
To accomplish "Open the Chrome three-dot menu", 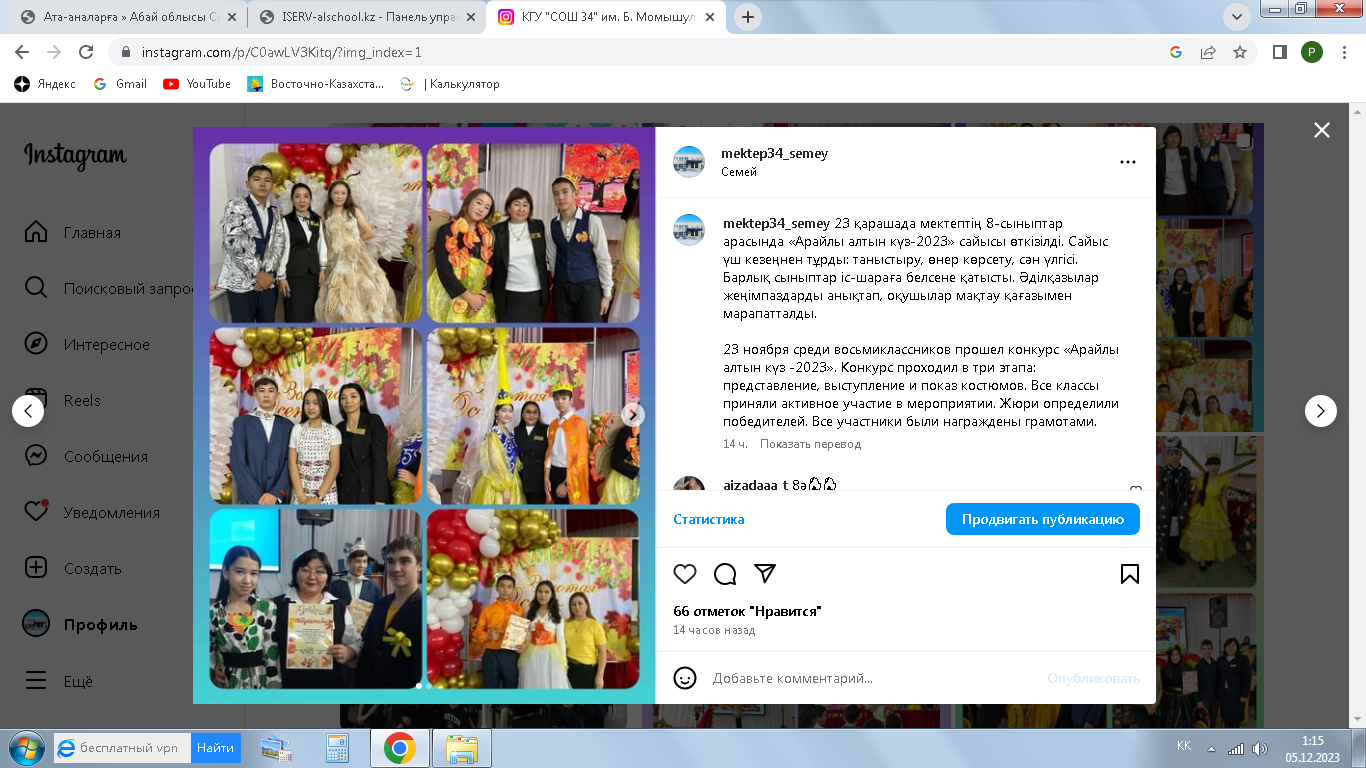I will 1343,52.
